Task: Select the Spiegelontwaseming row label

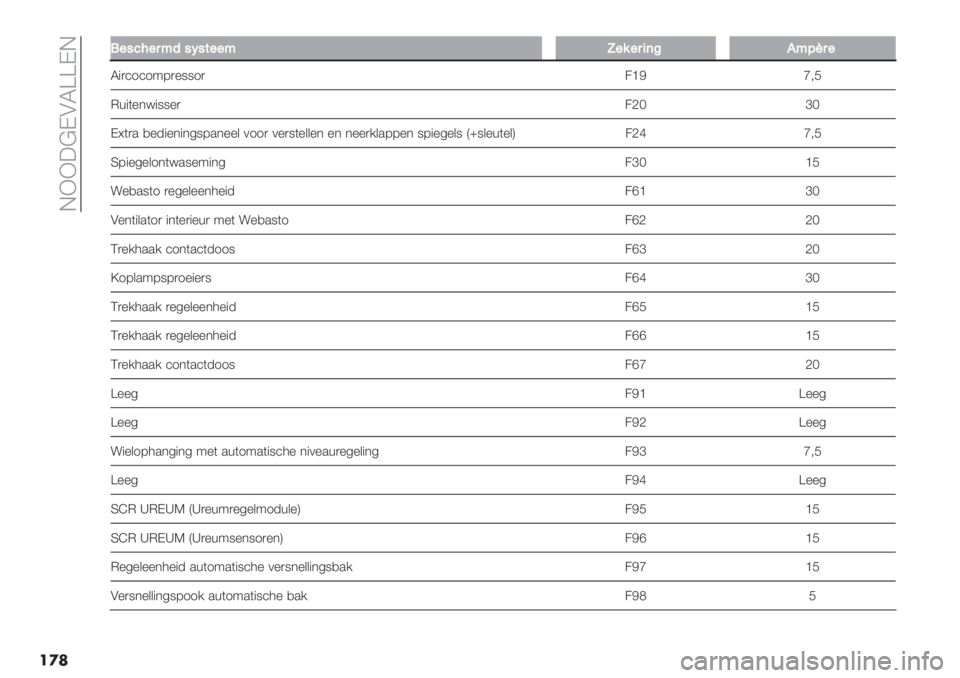Action: click(168, 162)
